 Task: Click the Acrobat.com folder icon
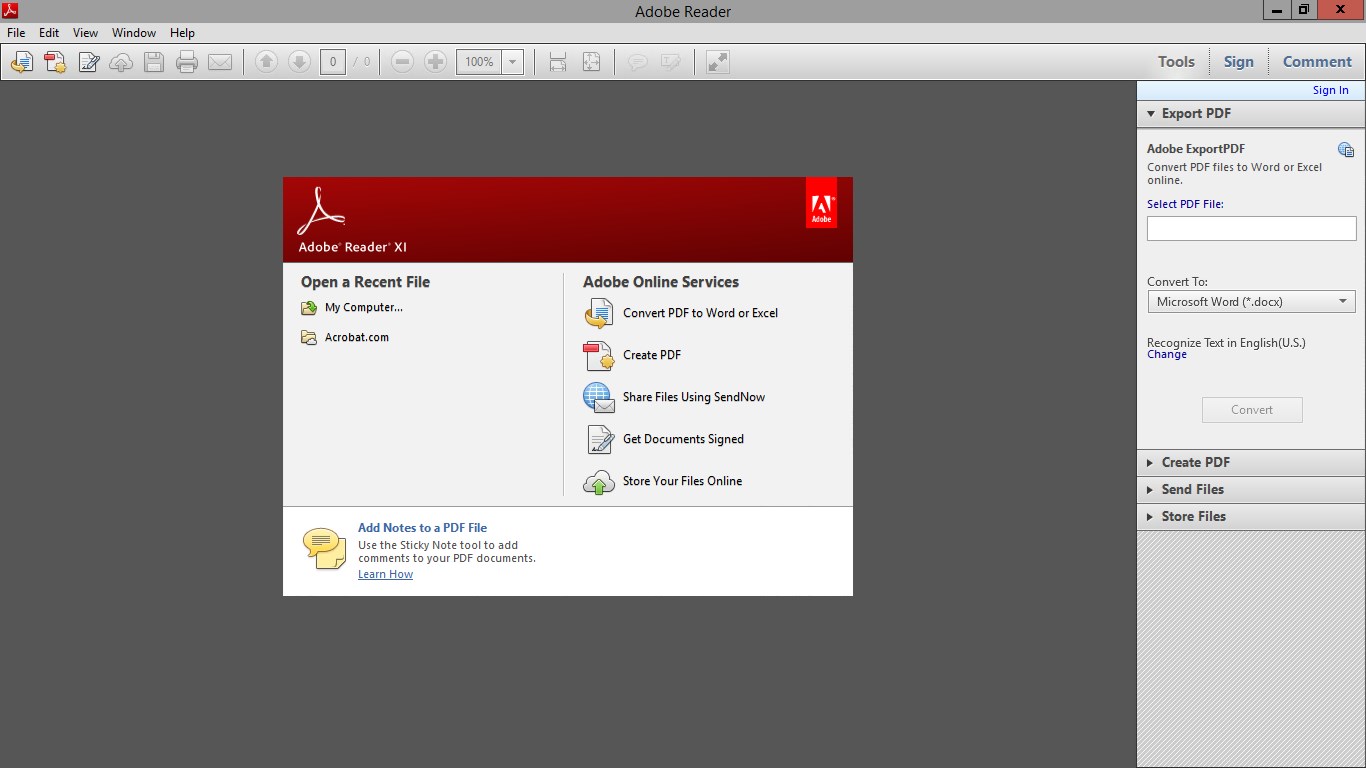coord(309,338)
